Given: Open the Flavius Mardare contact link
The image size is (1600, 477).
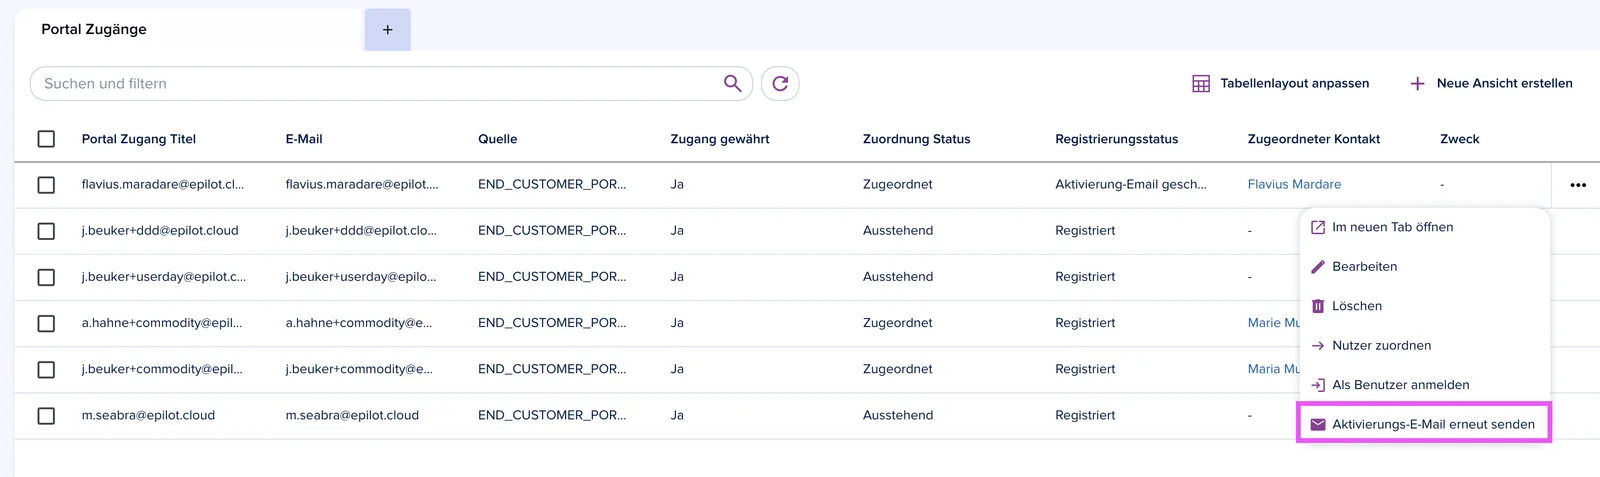Looking at the screenshot, I should pos(1294,185).
